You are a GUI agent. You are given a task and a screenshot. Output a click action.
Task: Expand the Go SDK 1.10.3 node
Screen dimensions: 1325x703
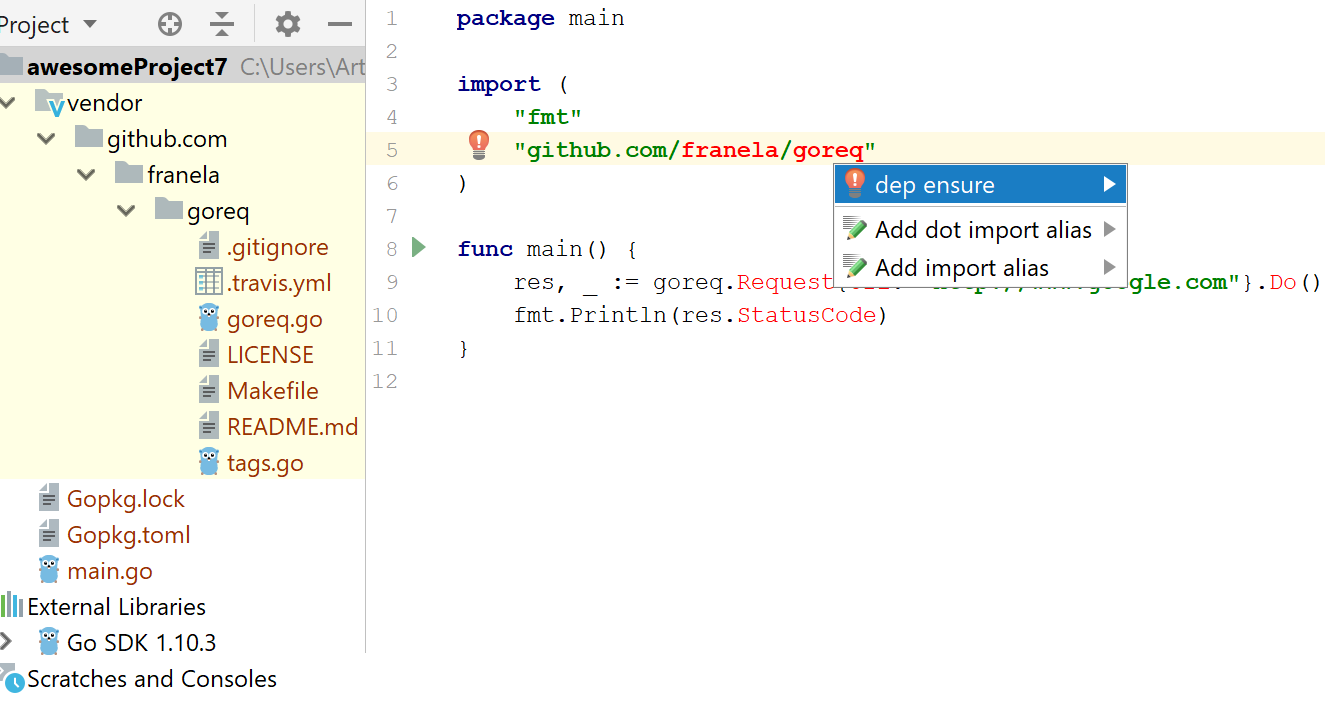click(8, 642)
